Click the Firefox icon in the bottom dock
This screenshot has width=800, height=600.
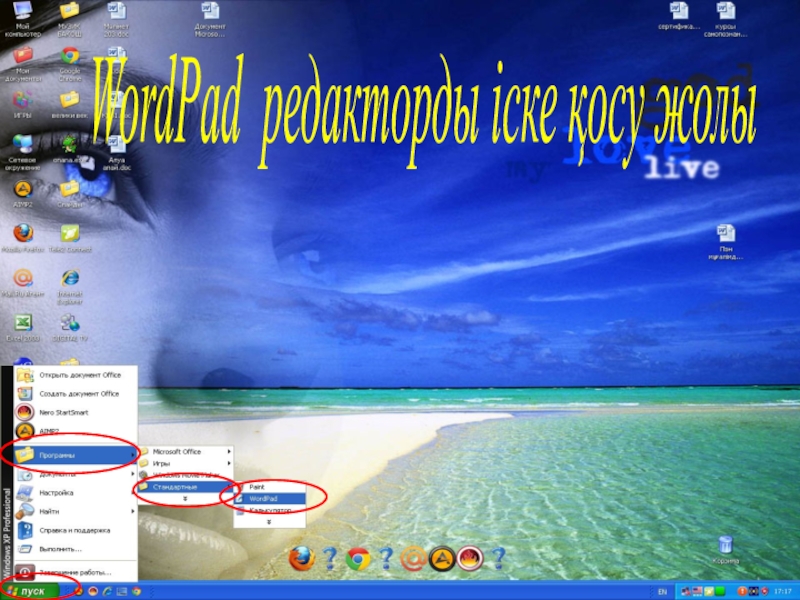[x=302, y=558]
